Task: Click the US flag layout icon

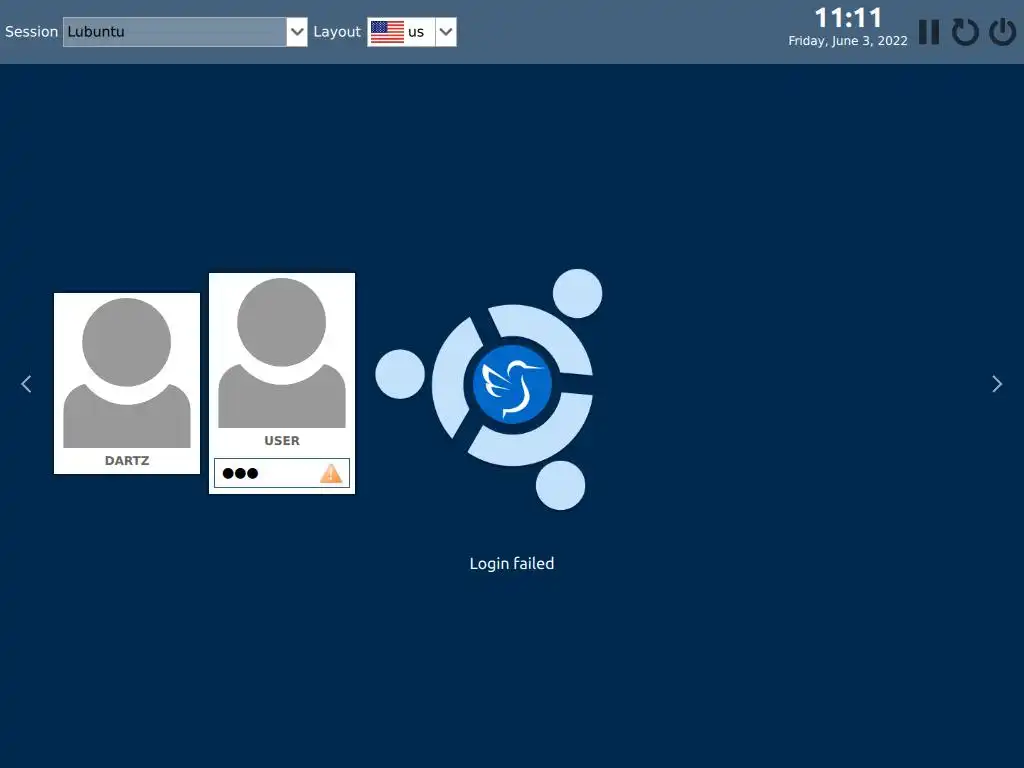Action: point(387,31)
